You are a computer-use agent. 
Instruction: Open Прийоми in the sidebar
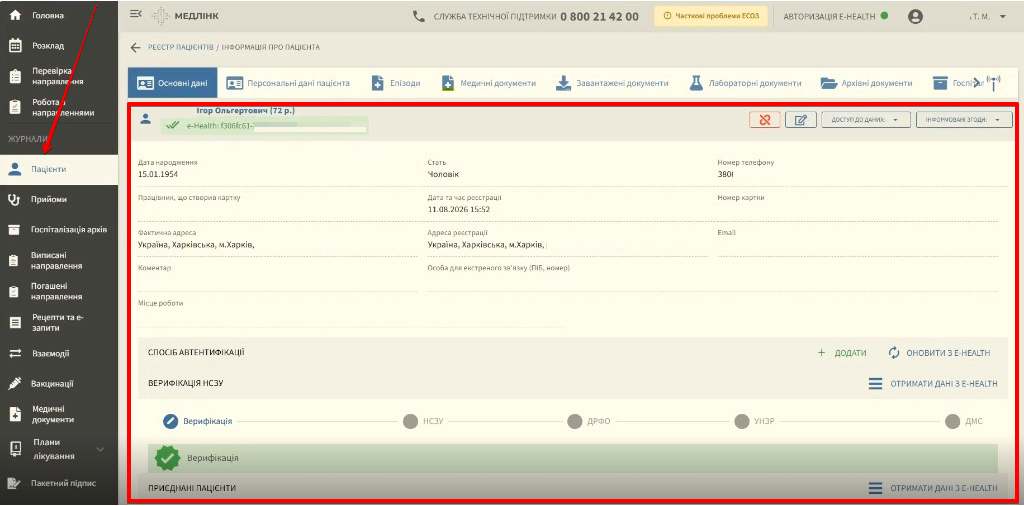click(59, 199)
